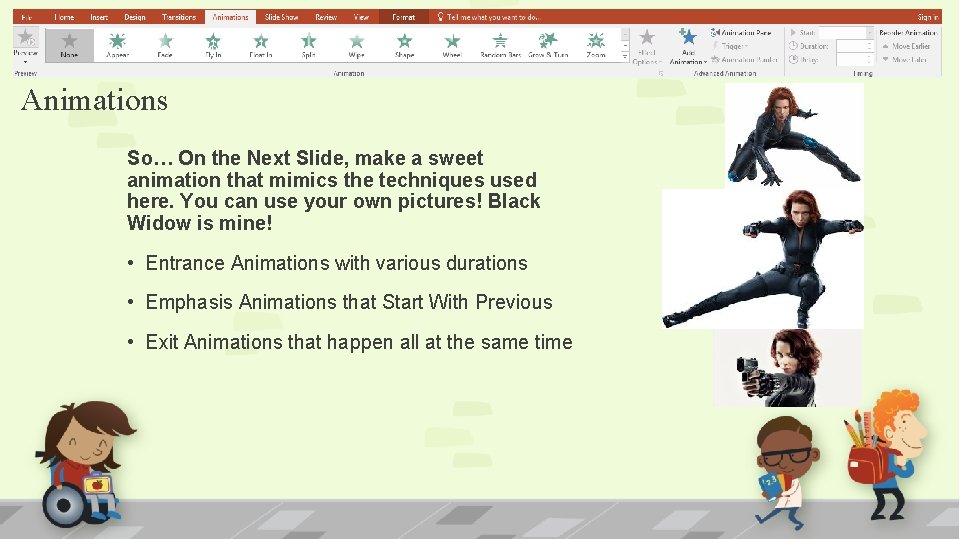Open the File tab

[x=26, y=17]
